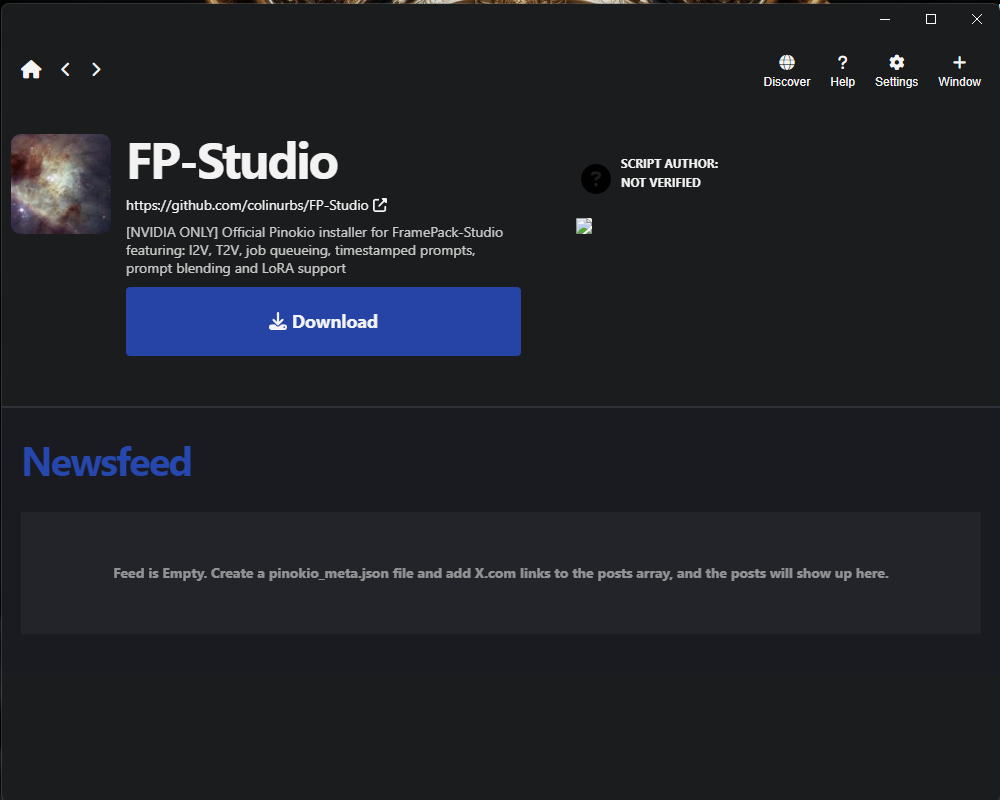Open the Discover page

(786, 71)
